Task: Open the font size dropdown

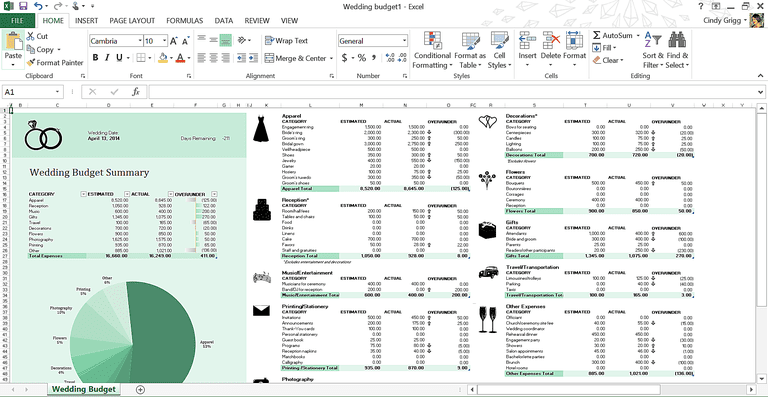Action: coord(164,41)
